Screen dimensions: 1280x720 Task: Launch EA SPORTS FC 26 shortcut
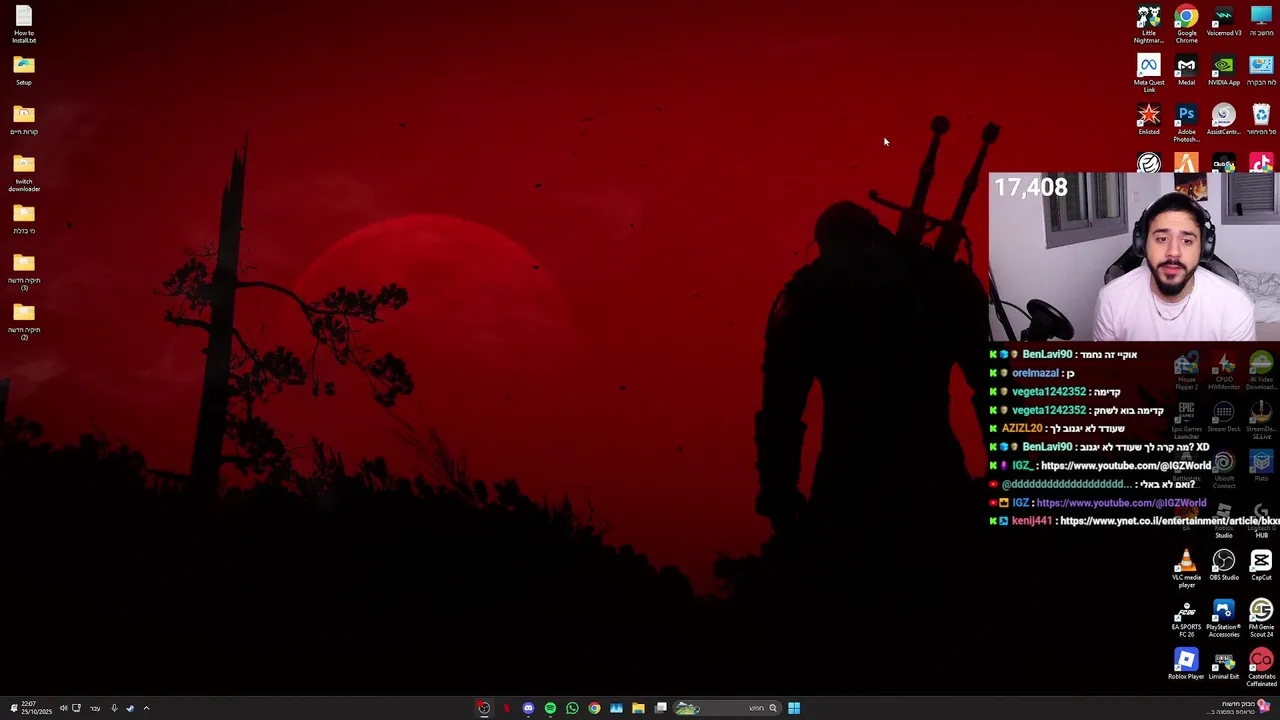1186,618
